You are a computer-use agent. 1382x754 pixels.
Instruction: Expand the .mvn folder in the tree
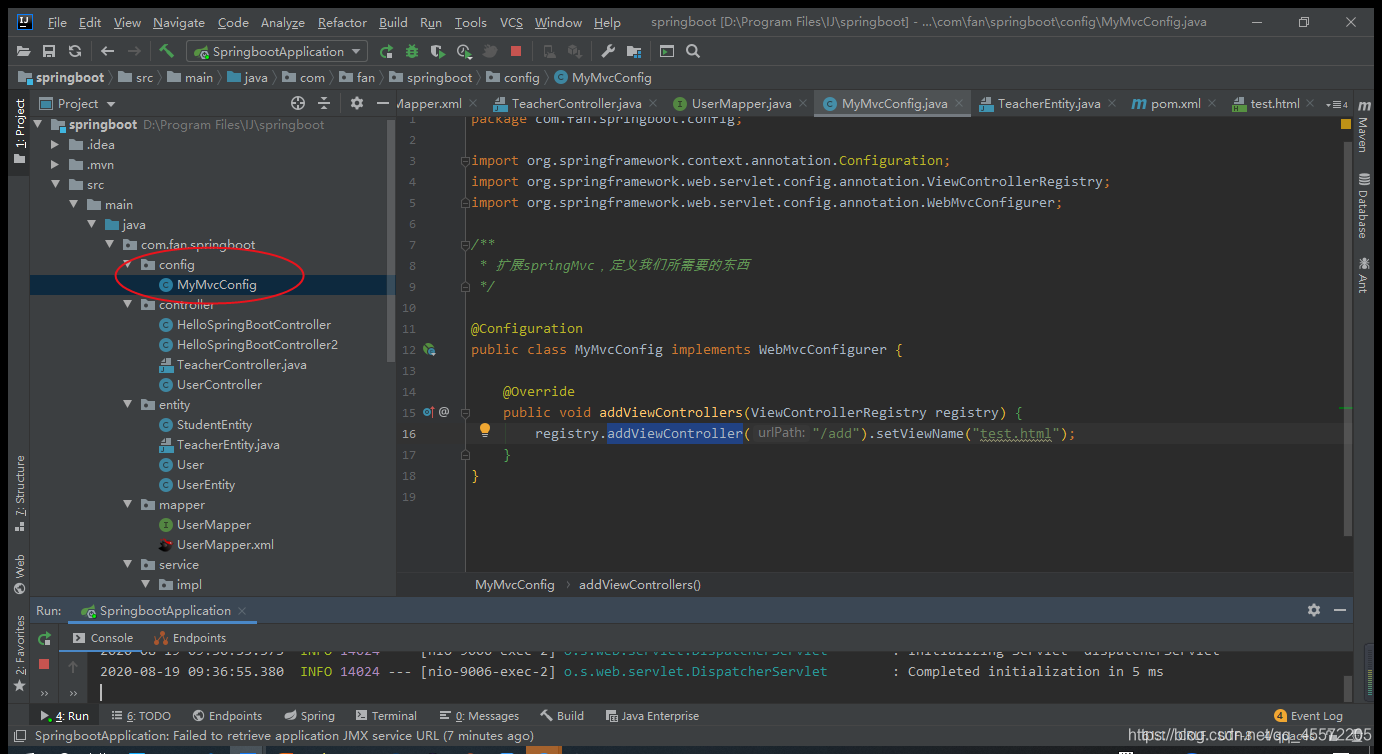[x=56, y=165]
